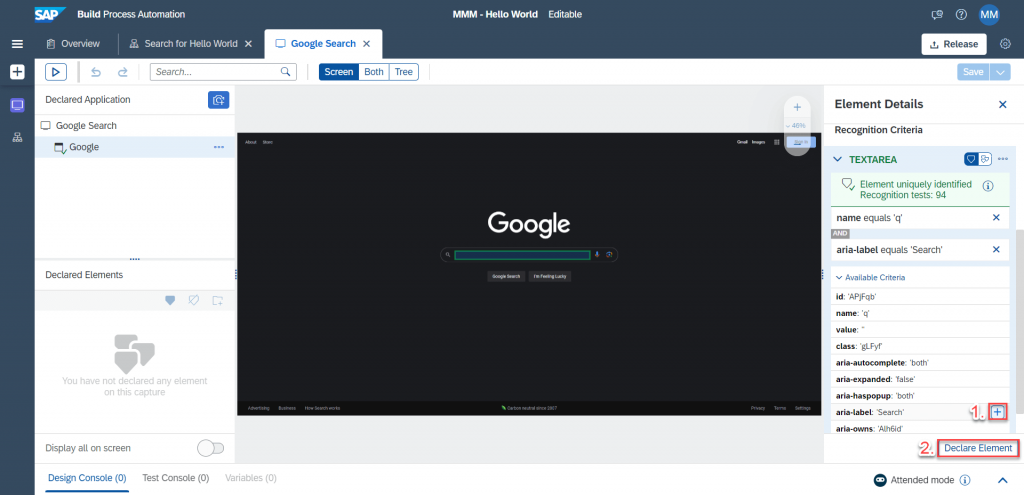Click the highlighted search box in capture
This screenshot has height=495, width=1024.
click(522, 255)
